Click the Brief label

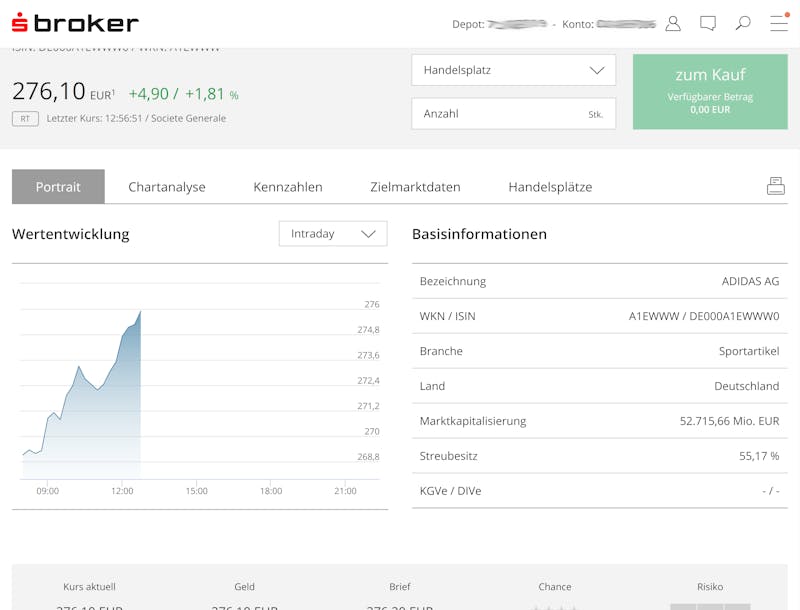tap(399, 587)
